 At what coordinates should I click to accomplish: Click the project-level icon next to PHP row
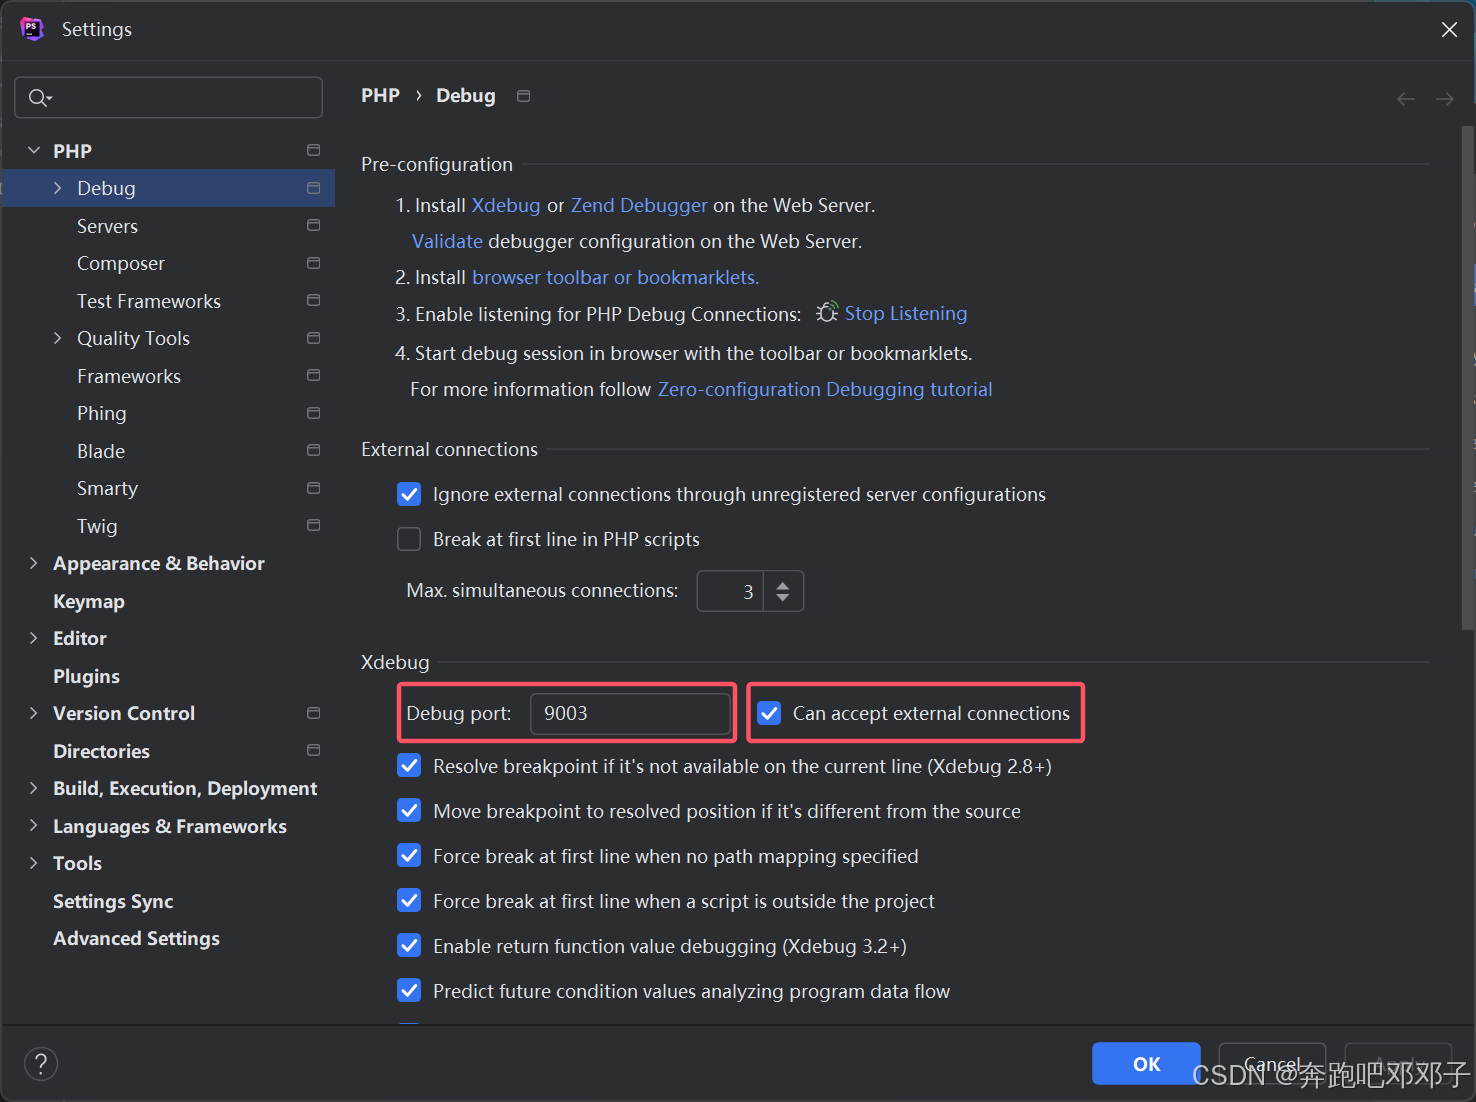coord(313,150)
